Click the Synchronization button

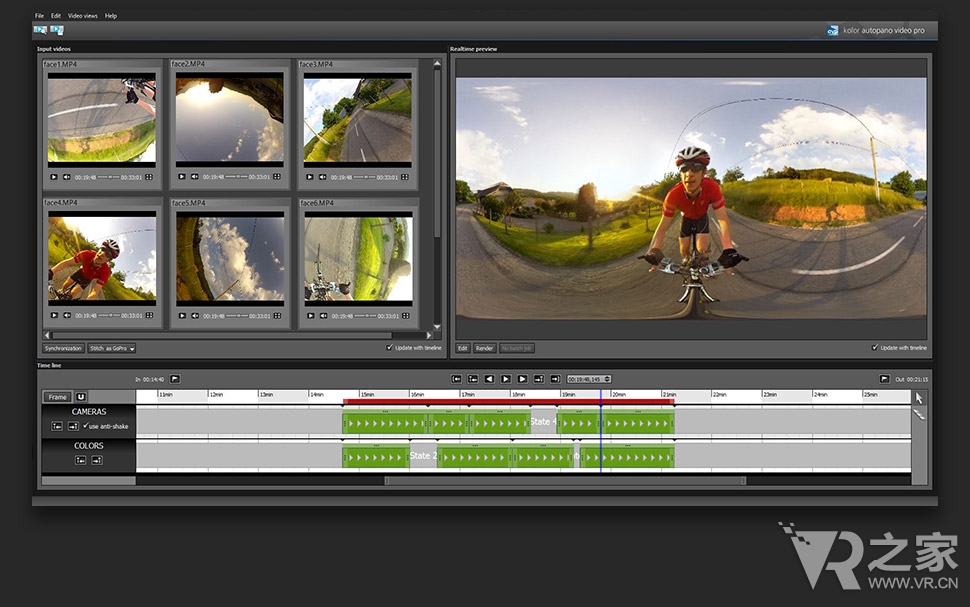(63, 348)
